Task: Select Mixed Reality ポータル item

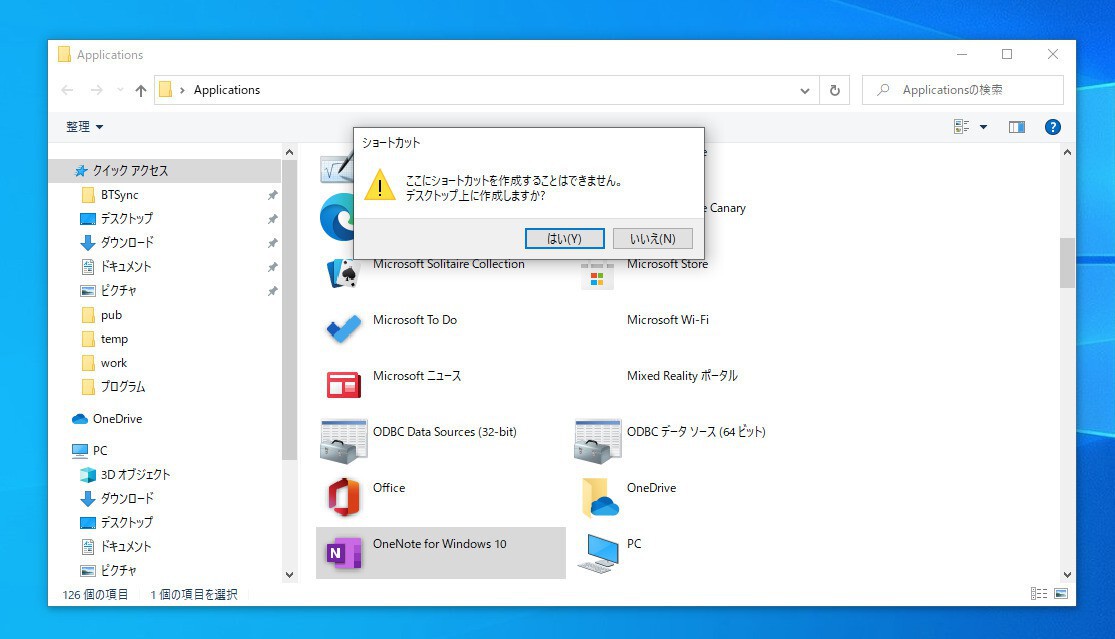Action: [x=682, y=376]
